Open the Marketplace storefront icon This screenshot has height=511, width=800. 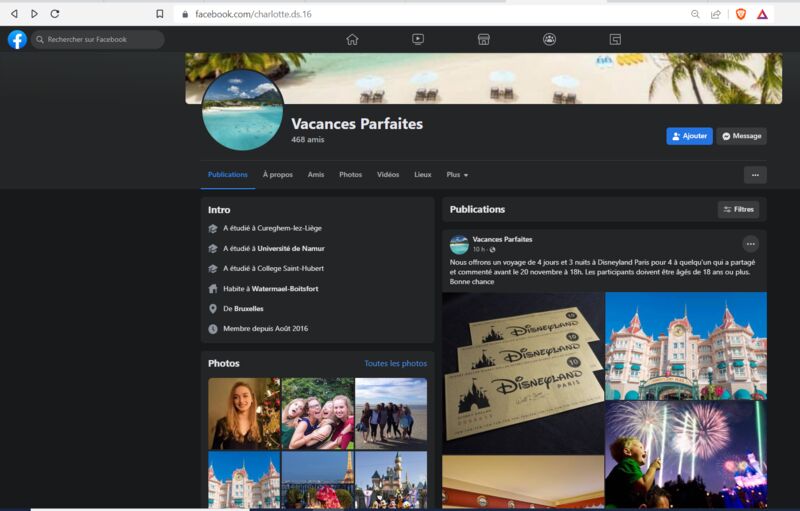click(x=484, y=39)
